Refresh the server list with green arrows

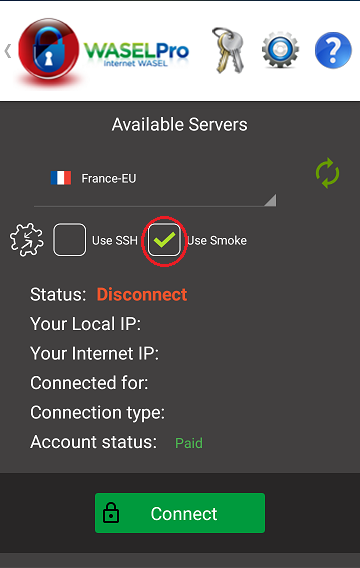click(327, 173)
